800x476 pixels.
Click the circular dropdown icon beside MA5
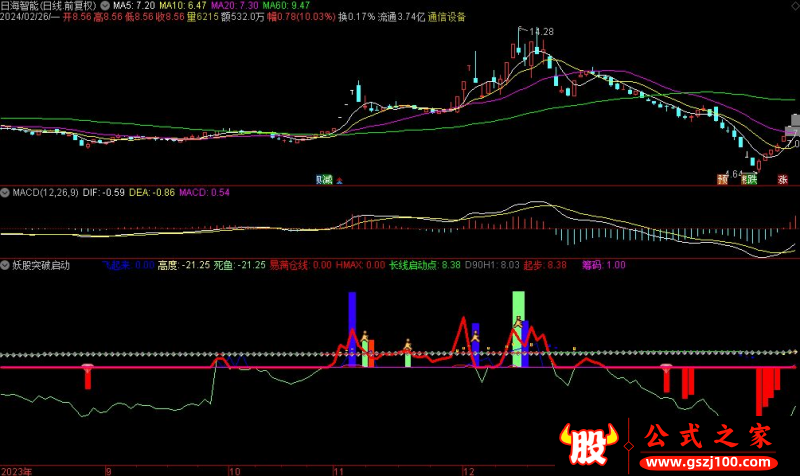tap(105, 5)
